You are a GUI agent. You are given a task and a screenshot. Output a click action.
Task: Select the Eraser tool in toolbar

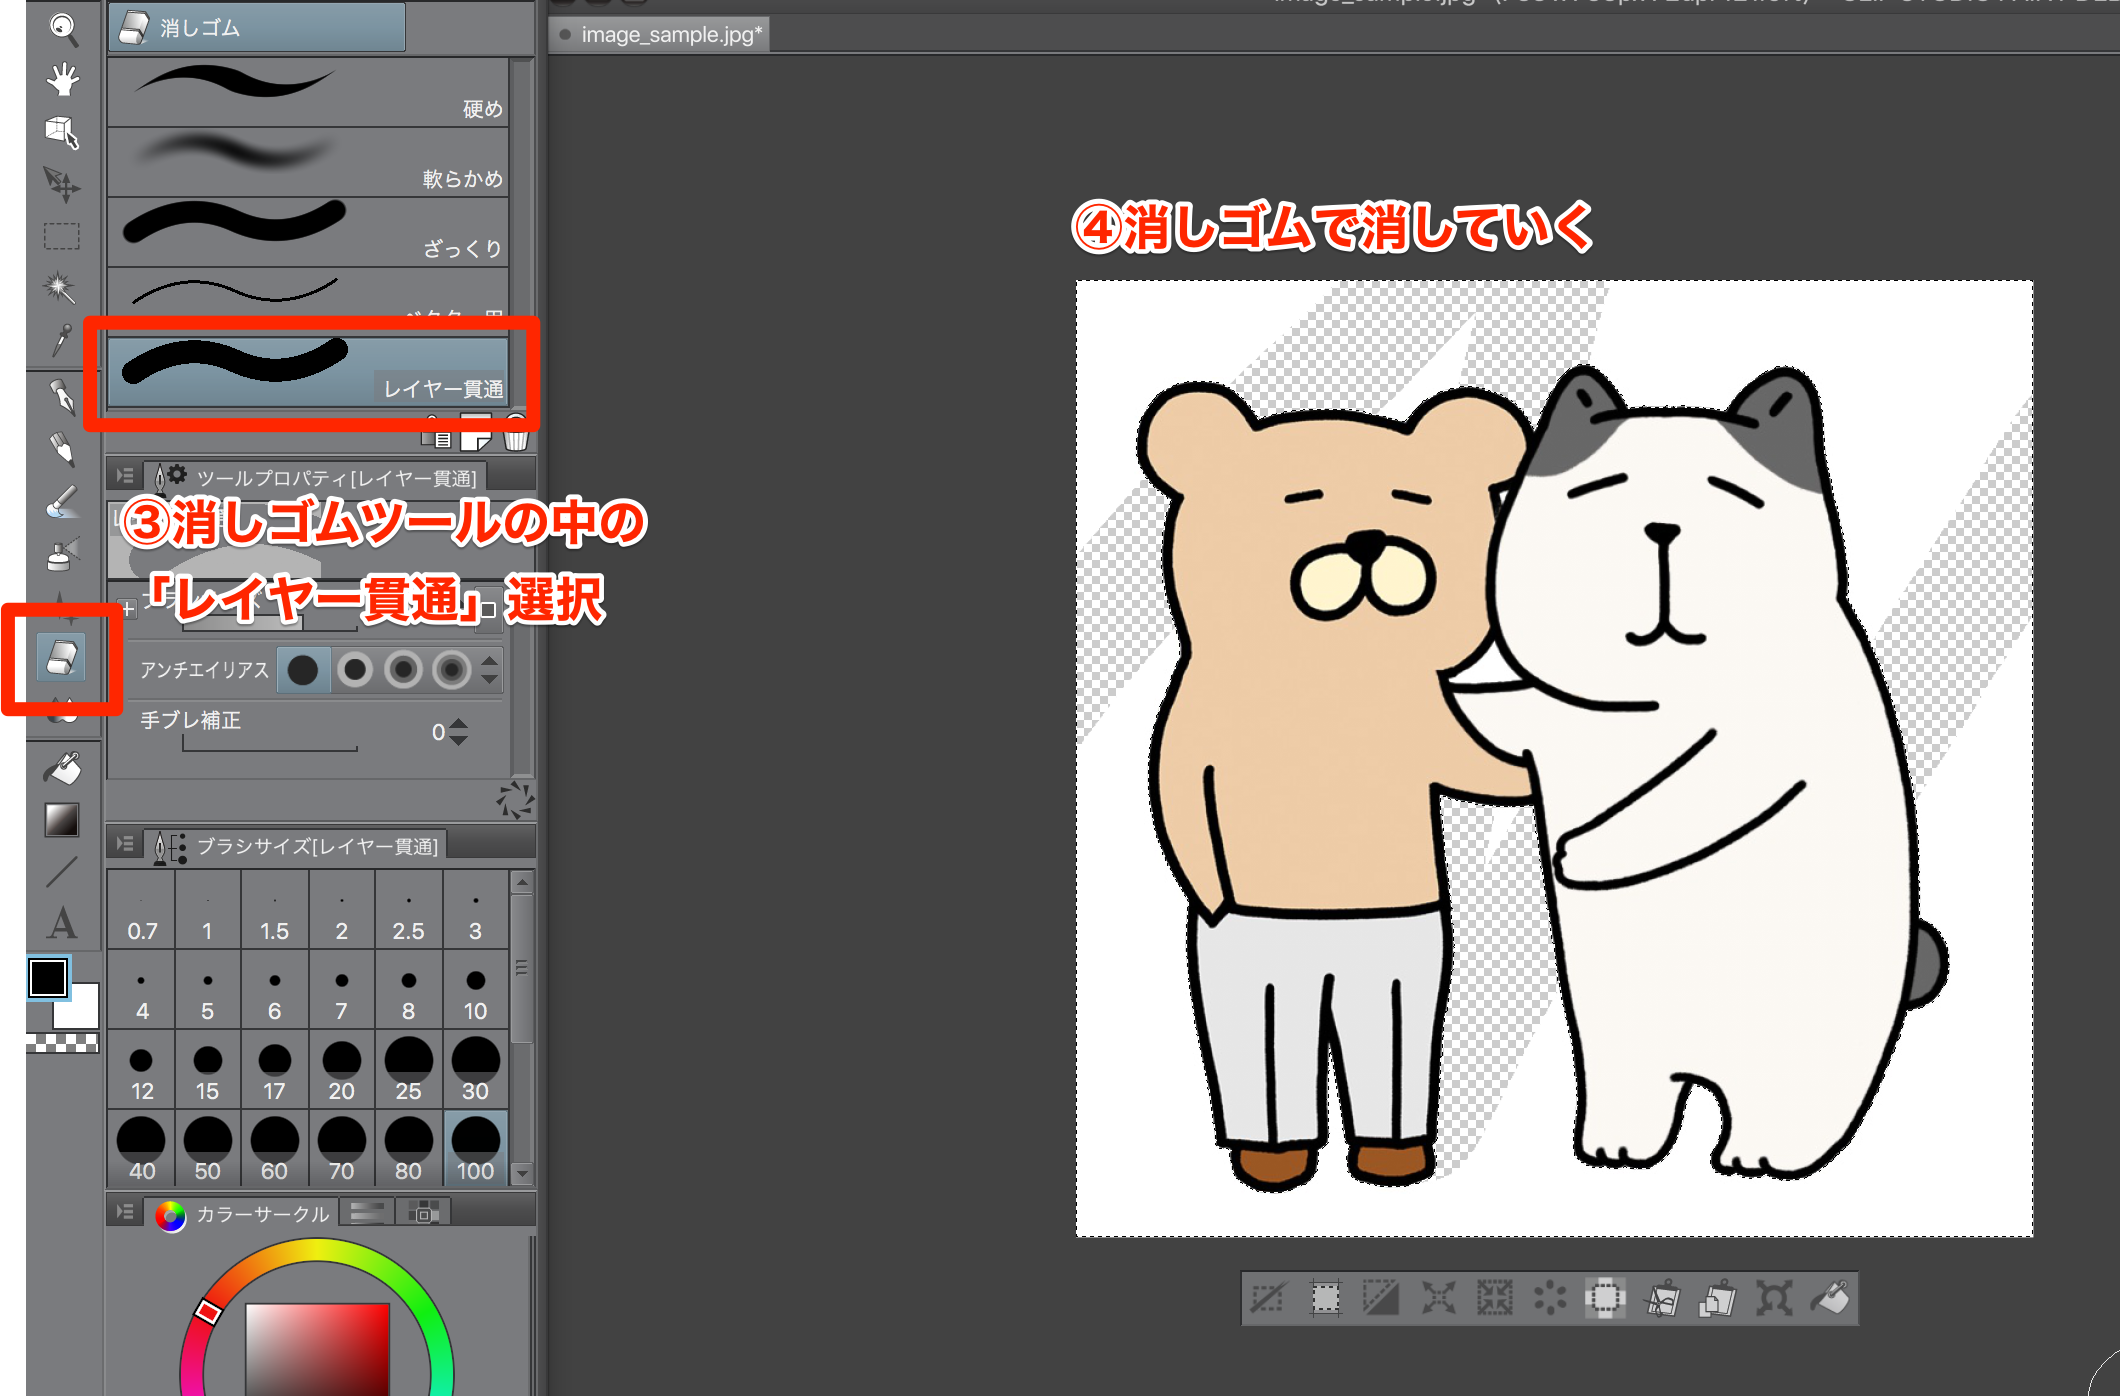[x=62, y=658]
